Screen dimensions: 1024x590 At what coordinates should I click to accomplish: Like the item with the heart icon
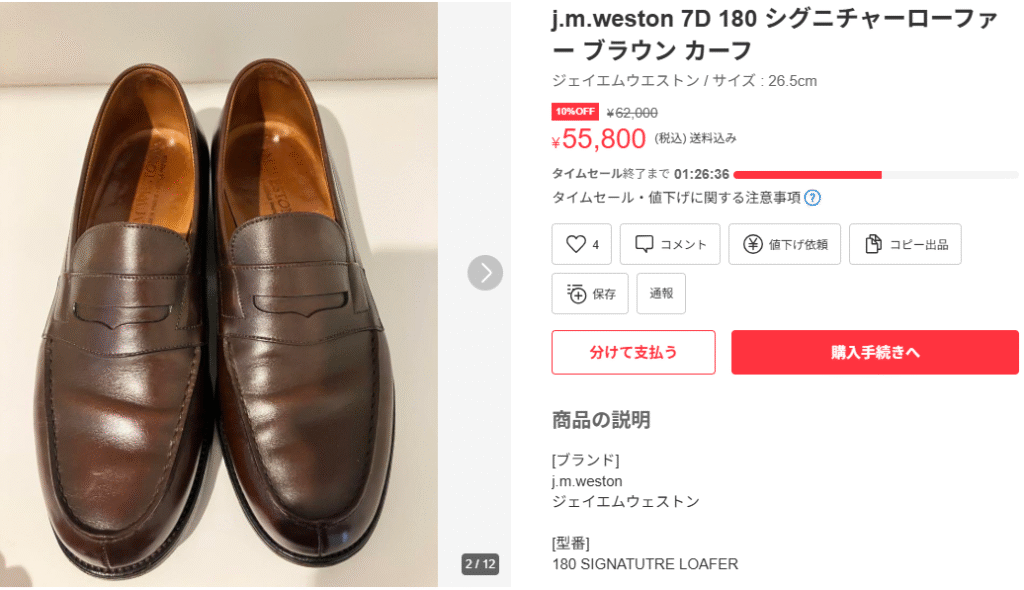pyautogui.click(x=575, y=244)
